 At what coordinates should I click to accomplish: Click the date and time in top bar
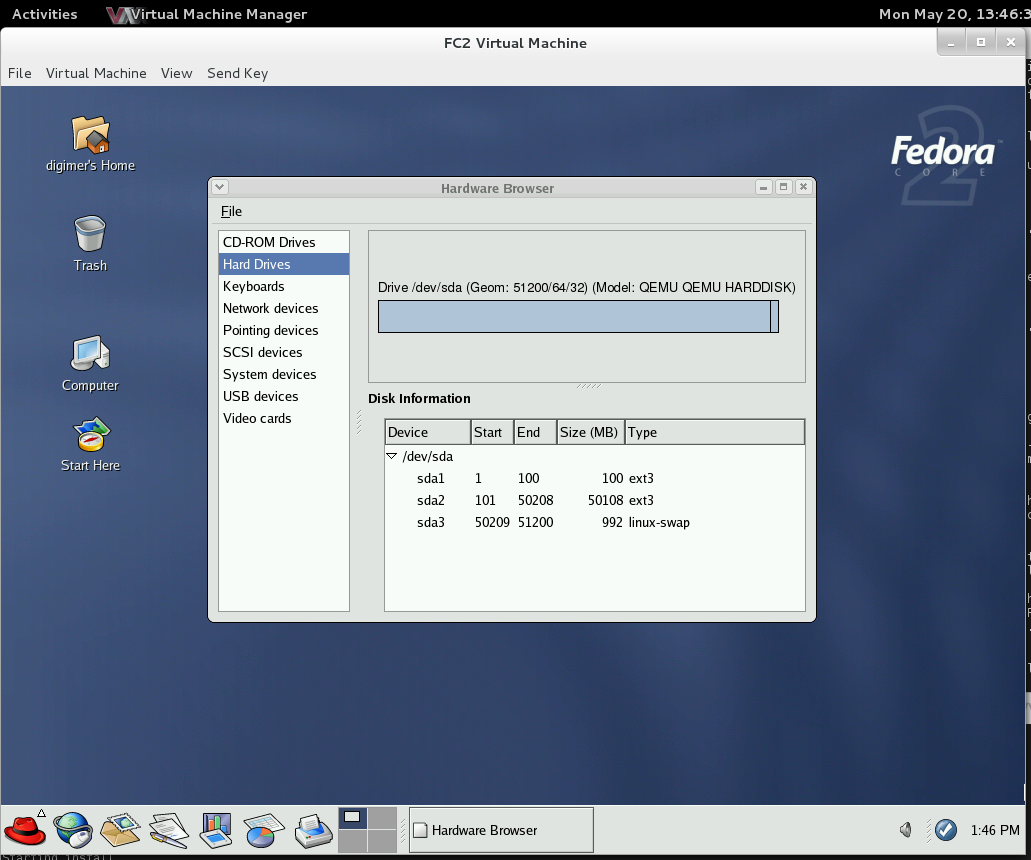pos(954,14)
